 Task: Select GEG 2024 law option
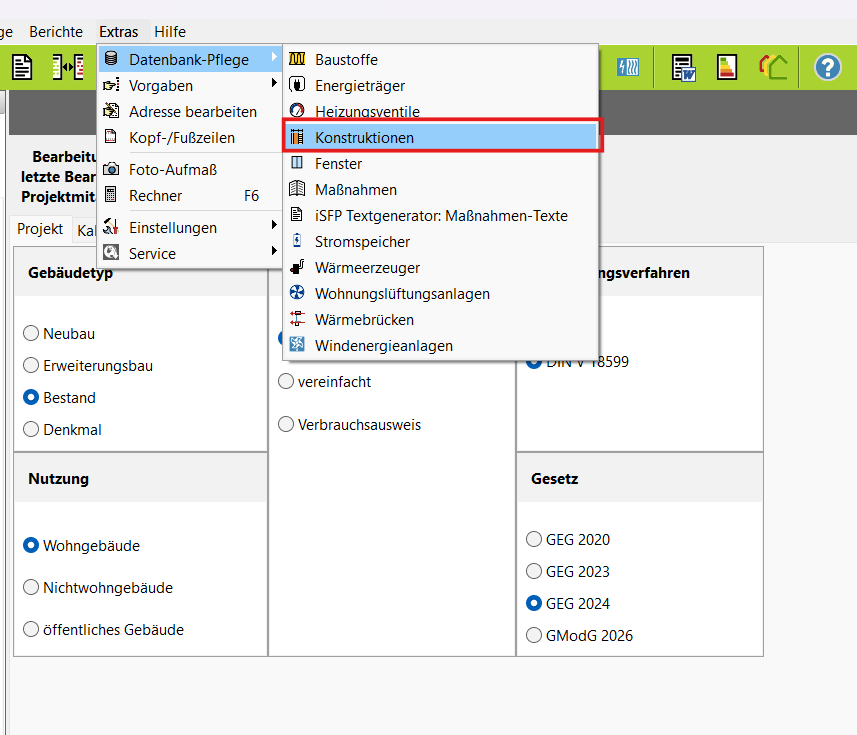(534, 603)
